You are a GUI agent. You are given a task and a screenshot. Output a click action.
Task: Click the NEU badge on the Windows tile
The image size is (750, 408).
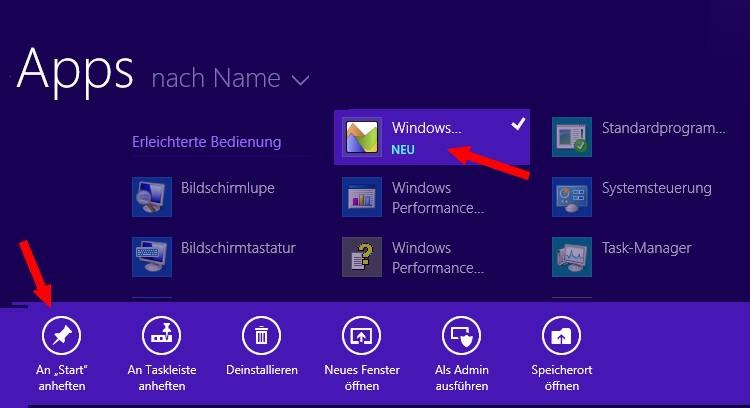(403, 150)
